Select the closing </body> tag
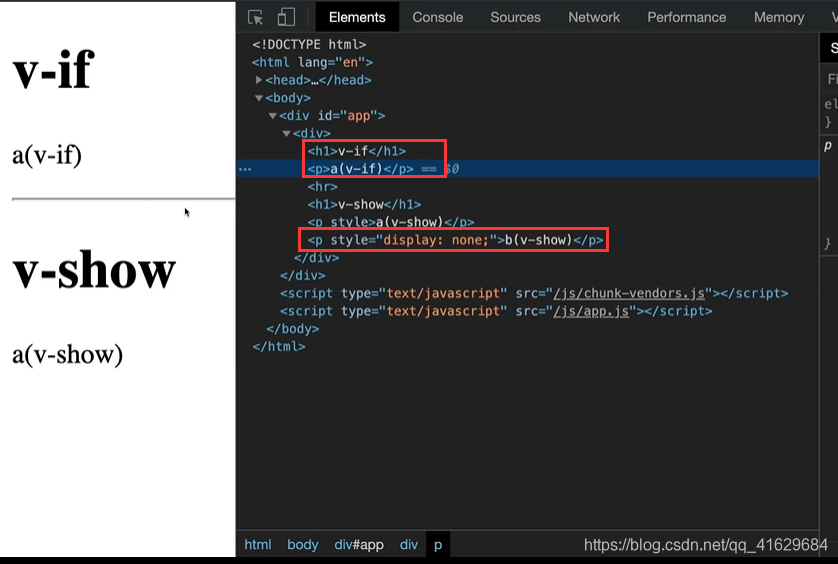This screenshot has height=564, width=838. 293,328
